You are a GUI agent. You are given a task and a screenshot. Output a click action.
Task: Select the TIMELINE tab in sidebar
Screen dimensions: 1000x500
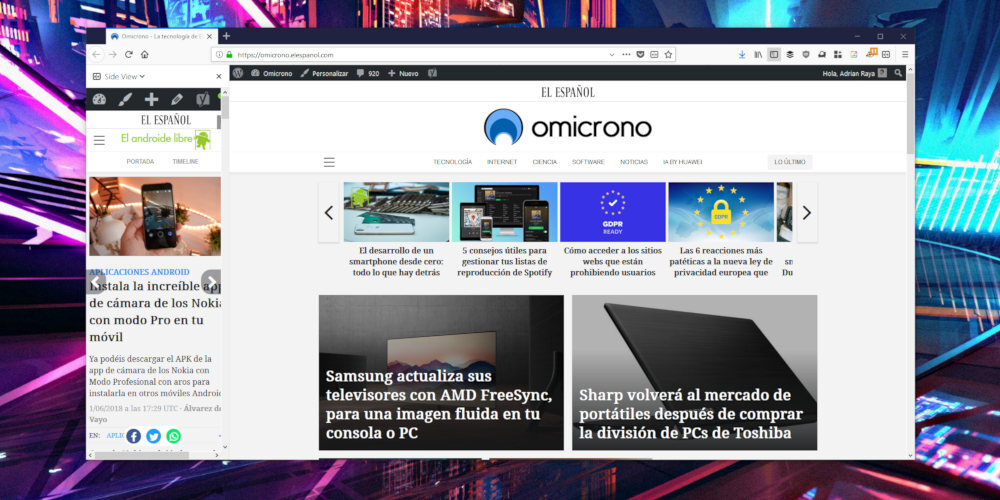pos(186,162)
